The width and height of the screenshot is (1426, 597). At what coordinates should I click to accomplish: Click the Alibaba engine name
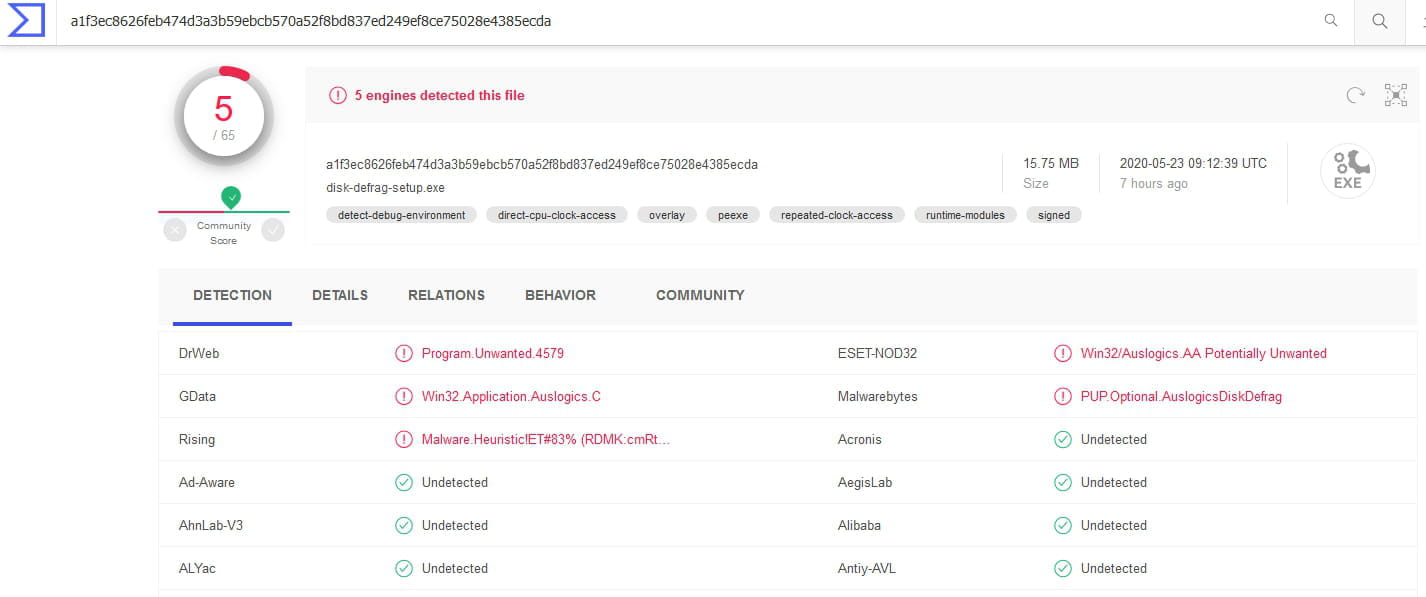point(860,525)
